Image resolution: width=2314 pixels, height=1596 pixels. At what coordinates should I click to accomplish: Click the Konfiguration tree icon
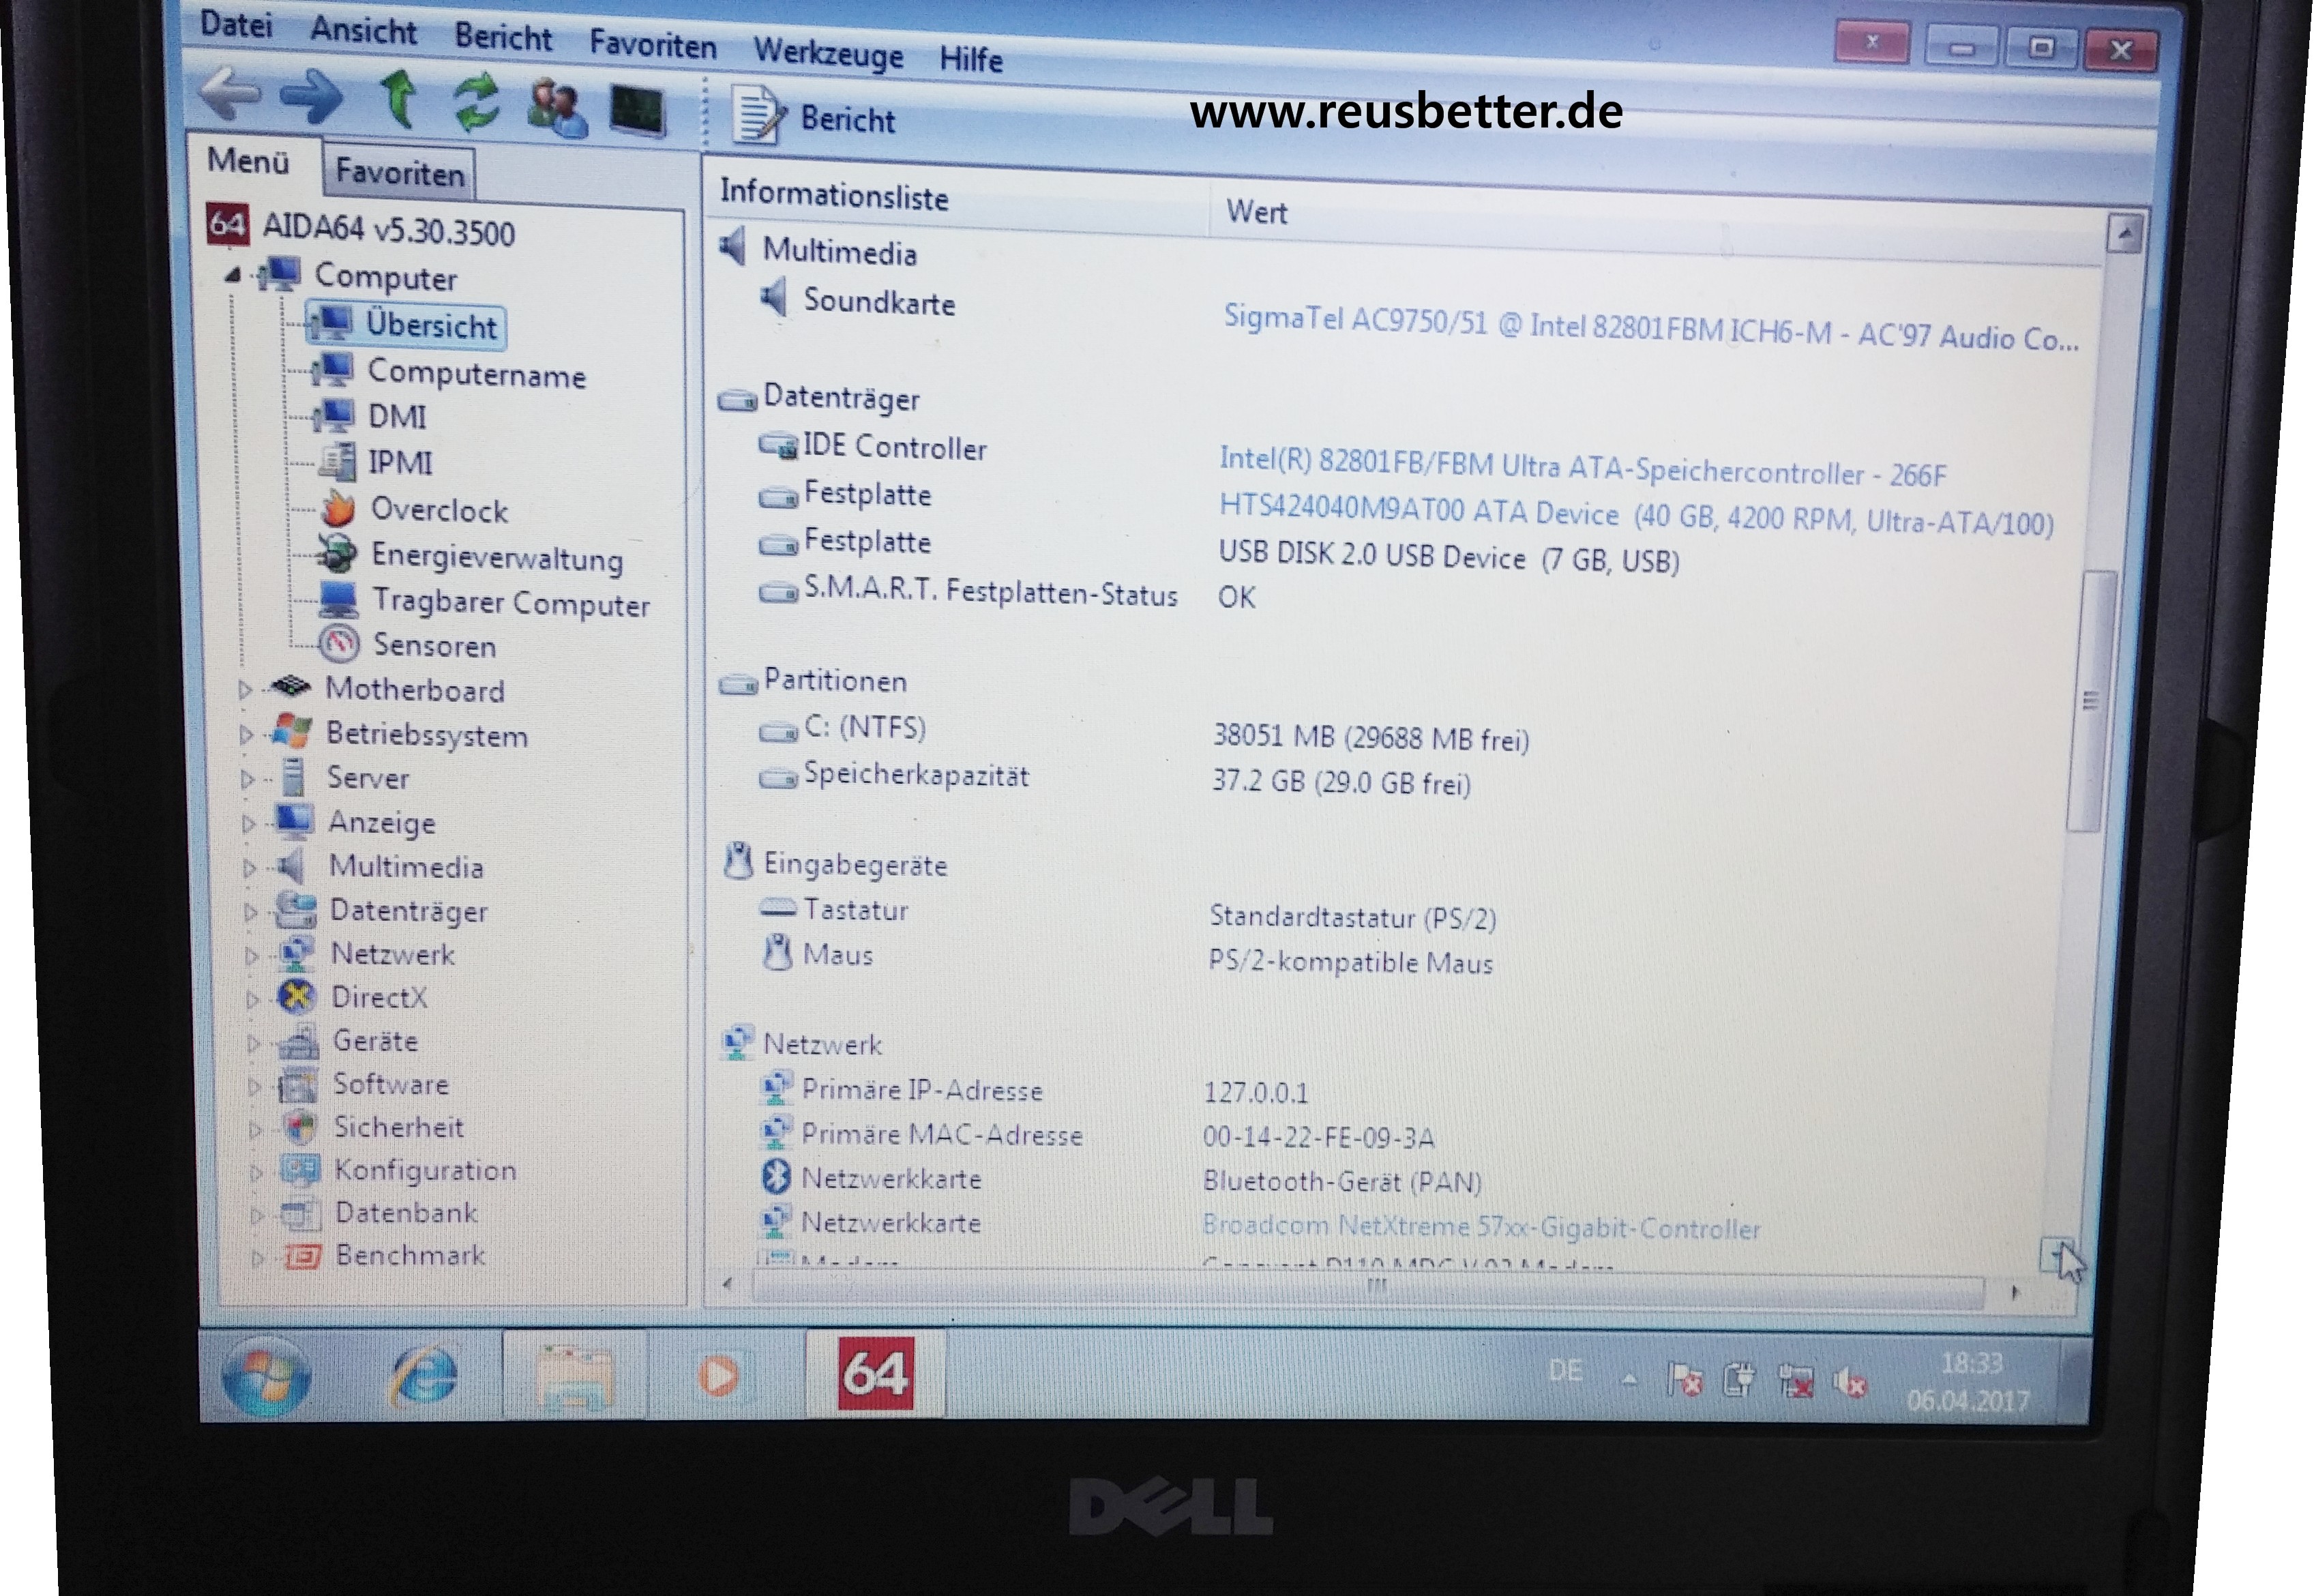[300, 1170]
